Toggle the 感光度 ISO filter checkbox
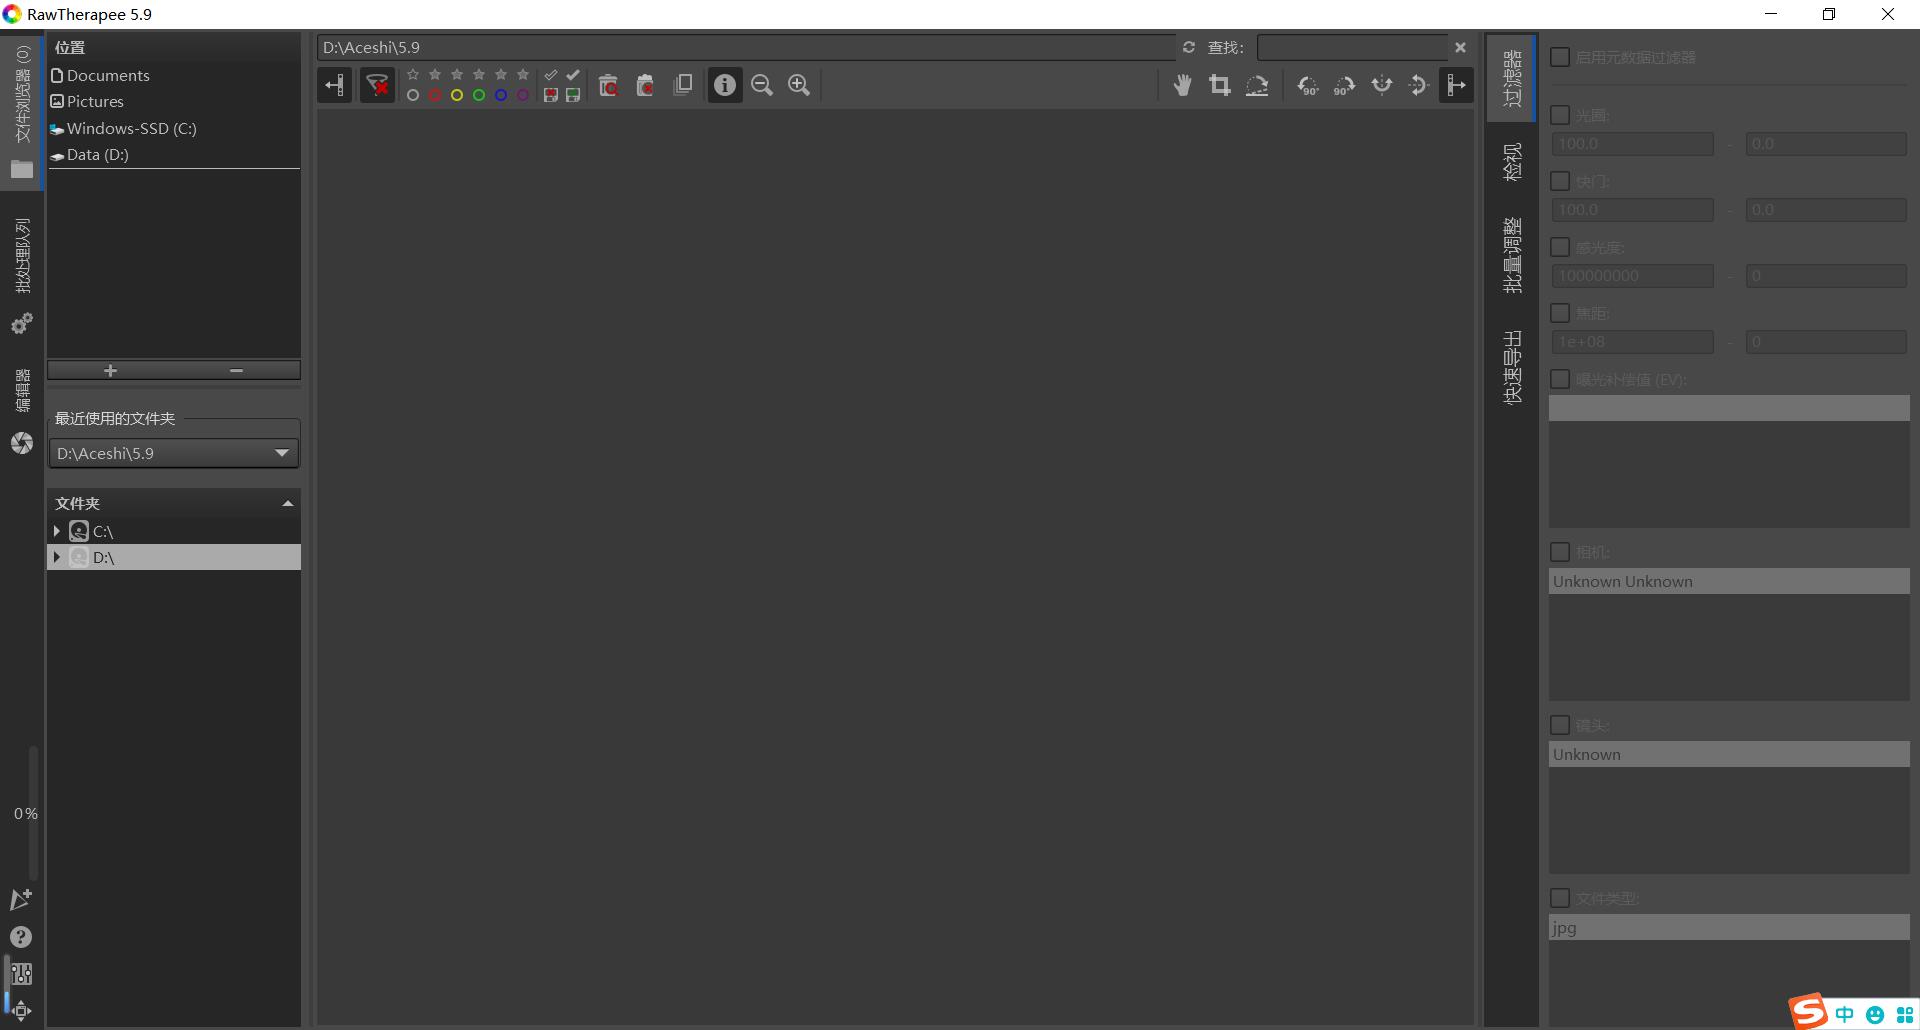The width and height of the screenshot is (1920, 1030). pyautogui.click(x=1559, y=247)
